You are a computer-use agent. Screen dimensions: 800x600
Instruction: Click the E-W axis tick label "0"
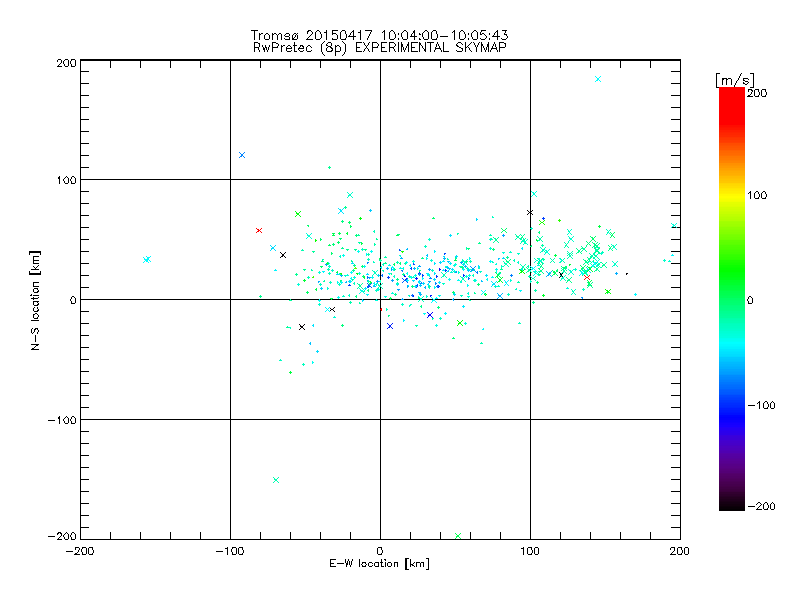point(380,551)
